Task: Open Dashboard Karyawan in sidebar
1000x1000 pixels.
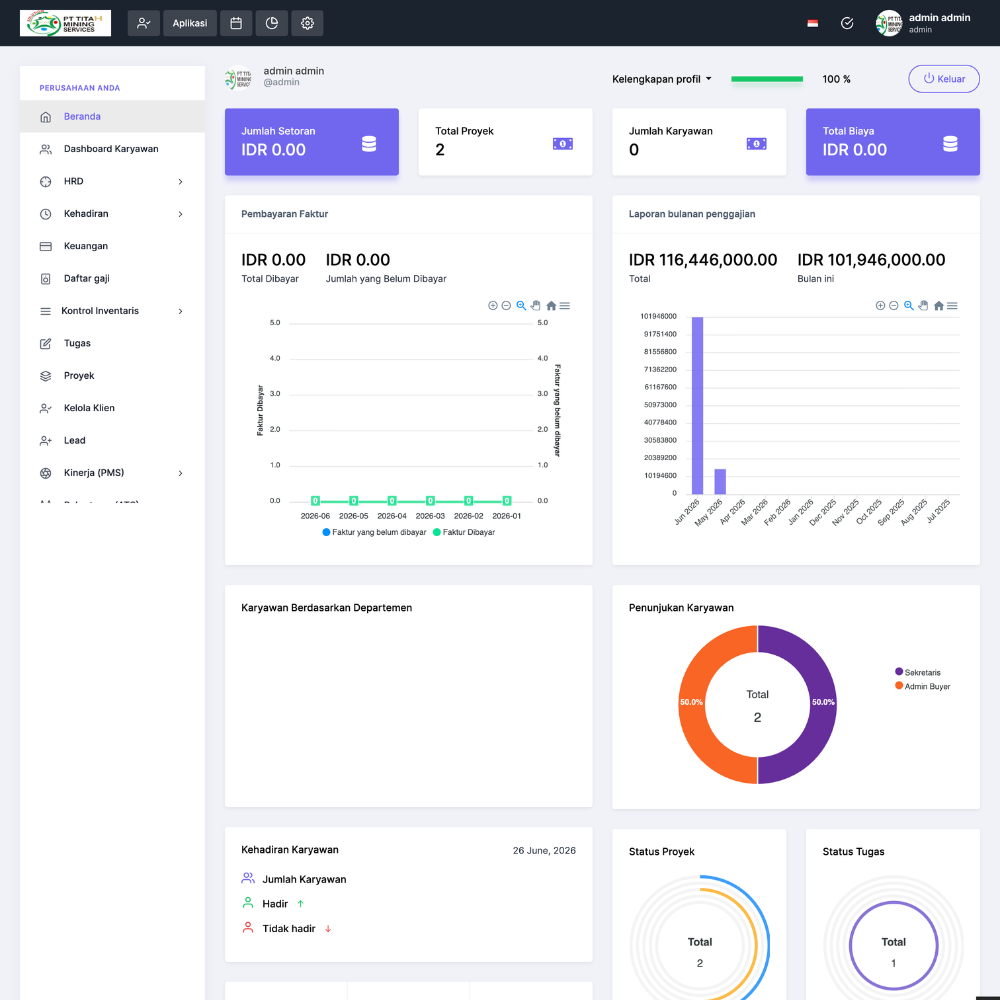Action: [112, 149]
